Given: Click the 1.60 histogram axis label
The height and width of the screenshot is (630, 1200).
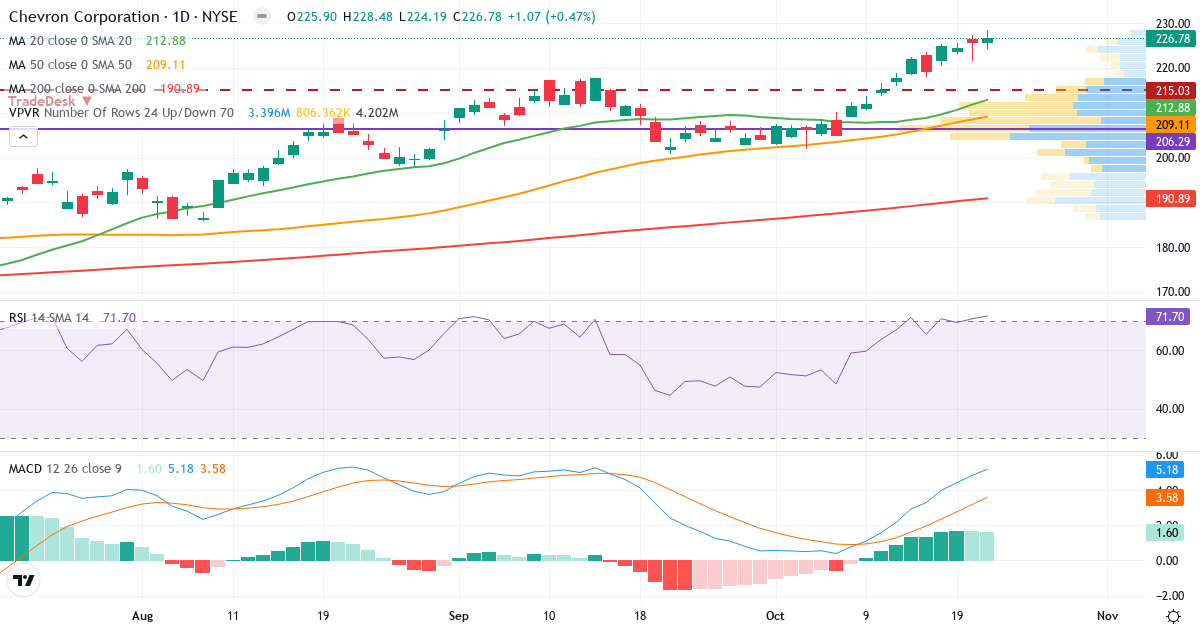Looking at the screenshot, I should 1165,533.
